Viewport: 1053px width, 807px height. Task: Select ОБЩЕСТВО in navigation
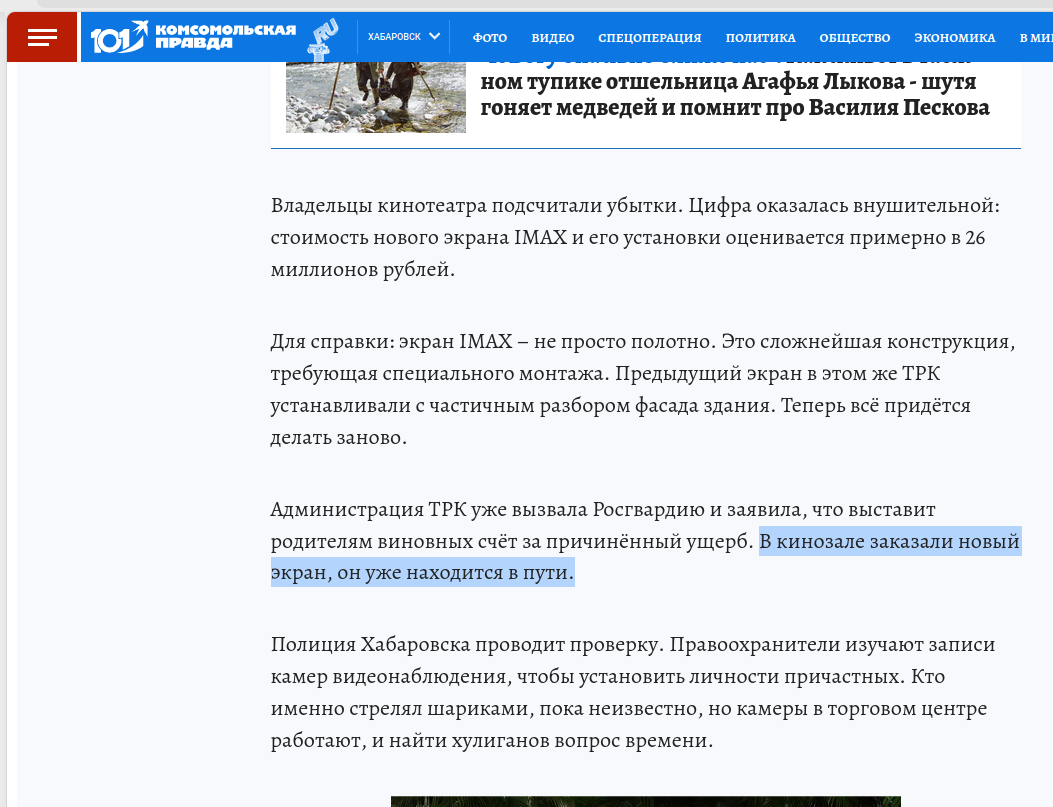pyautogui.click(x=854, y=38)
